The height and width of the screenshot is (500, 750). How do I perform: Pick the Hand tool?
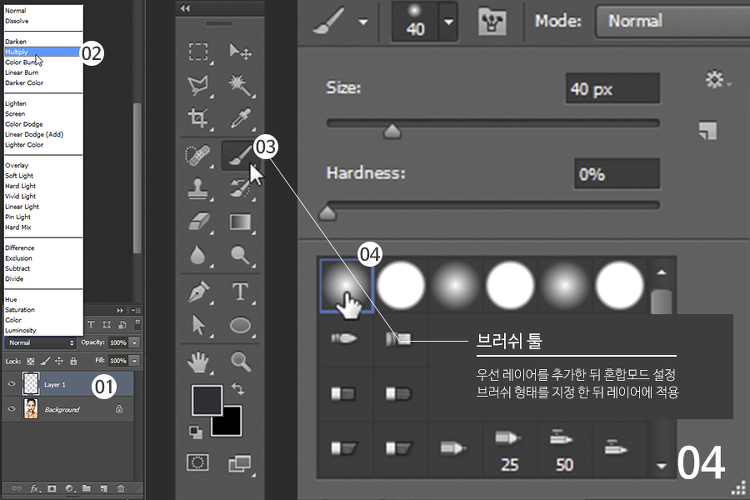pyautogui.click(x=198, y=362)
